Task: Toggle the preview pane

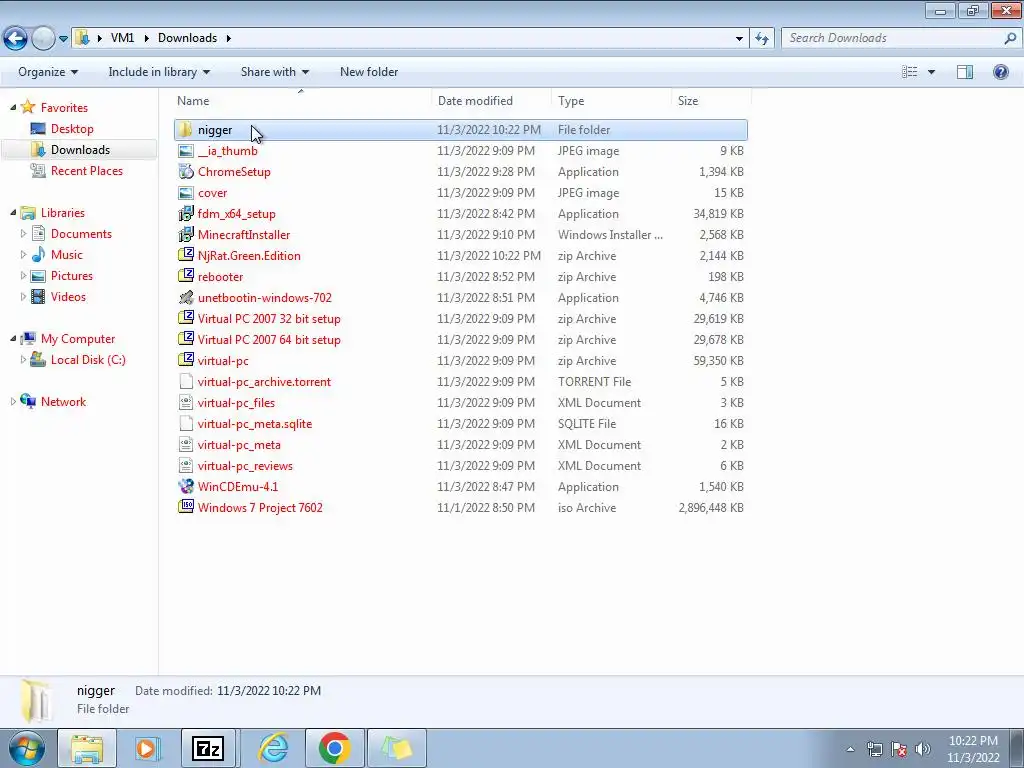Action: point(965,72)
